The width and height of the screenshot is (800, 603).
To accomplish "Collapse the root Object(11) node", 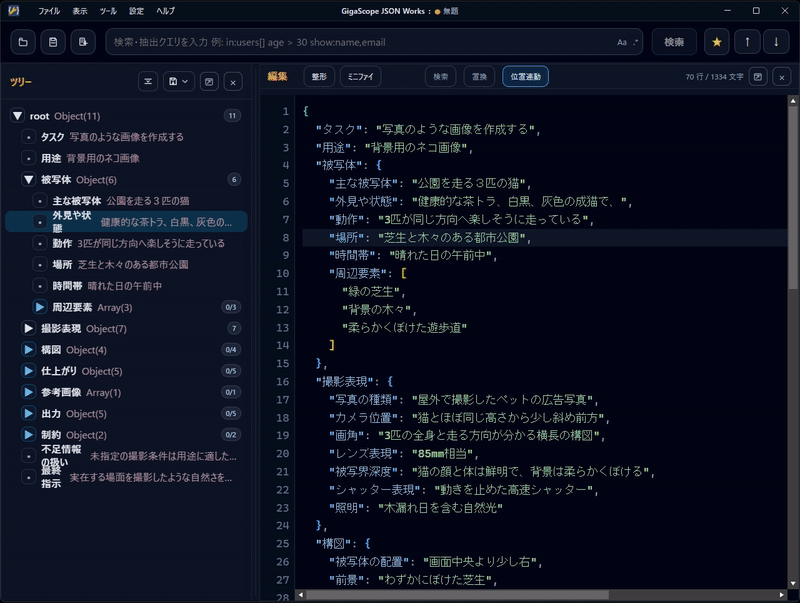I will click(17, 116).
